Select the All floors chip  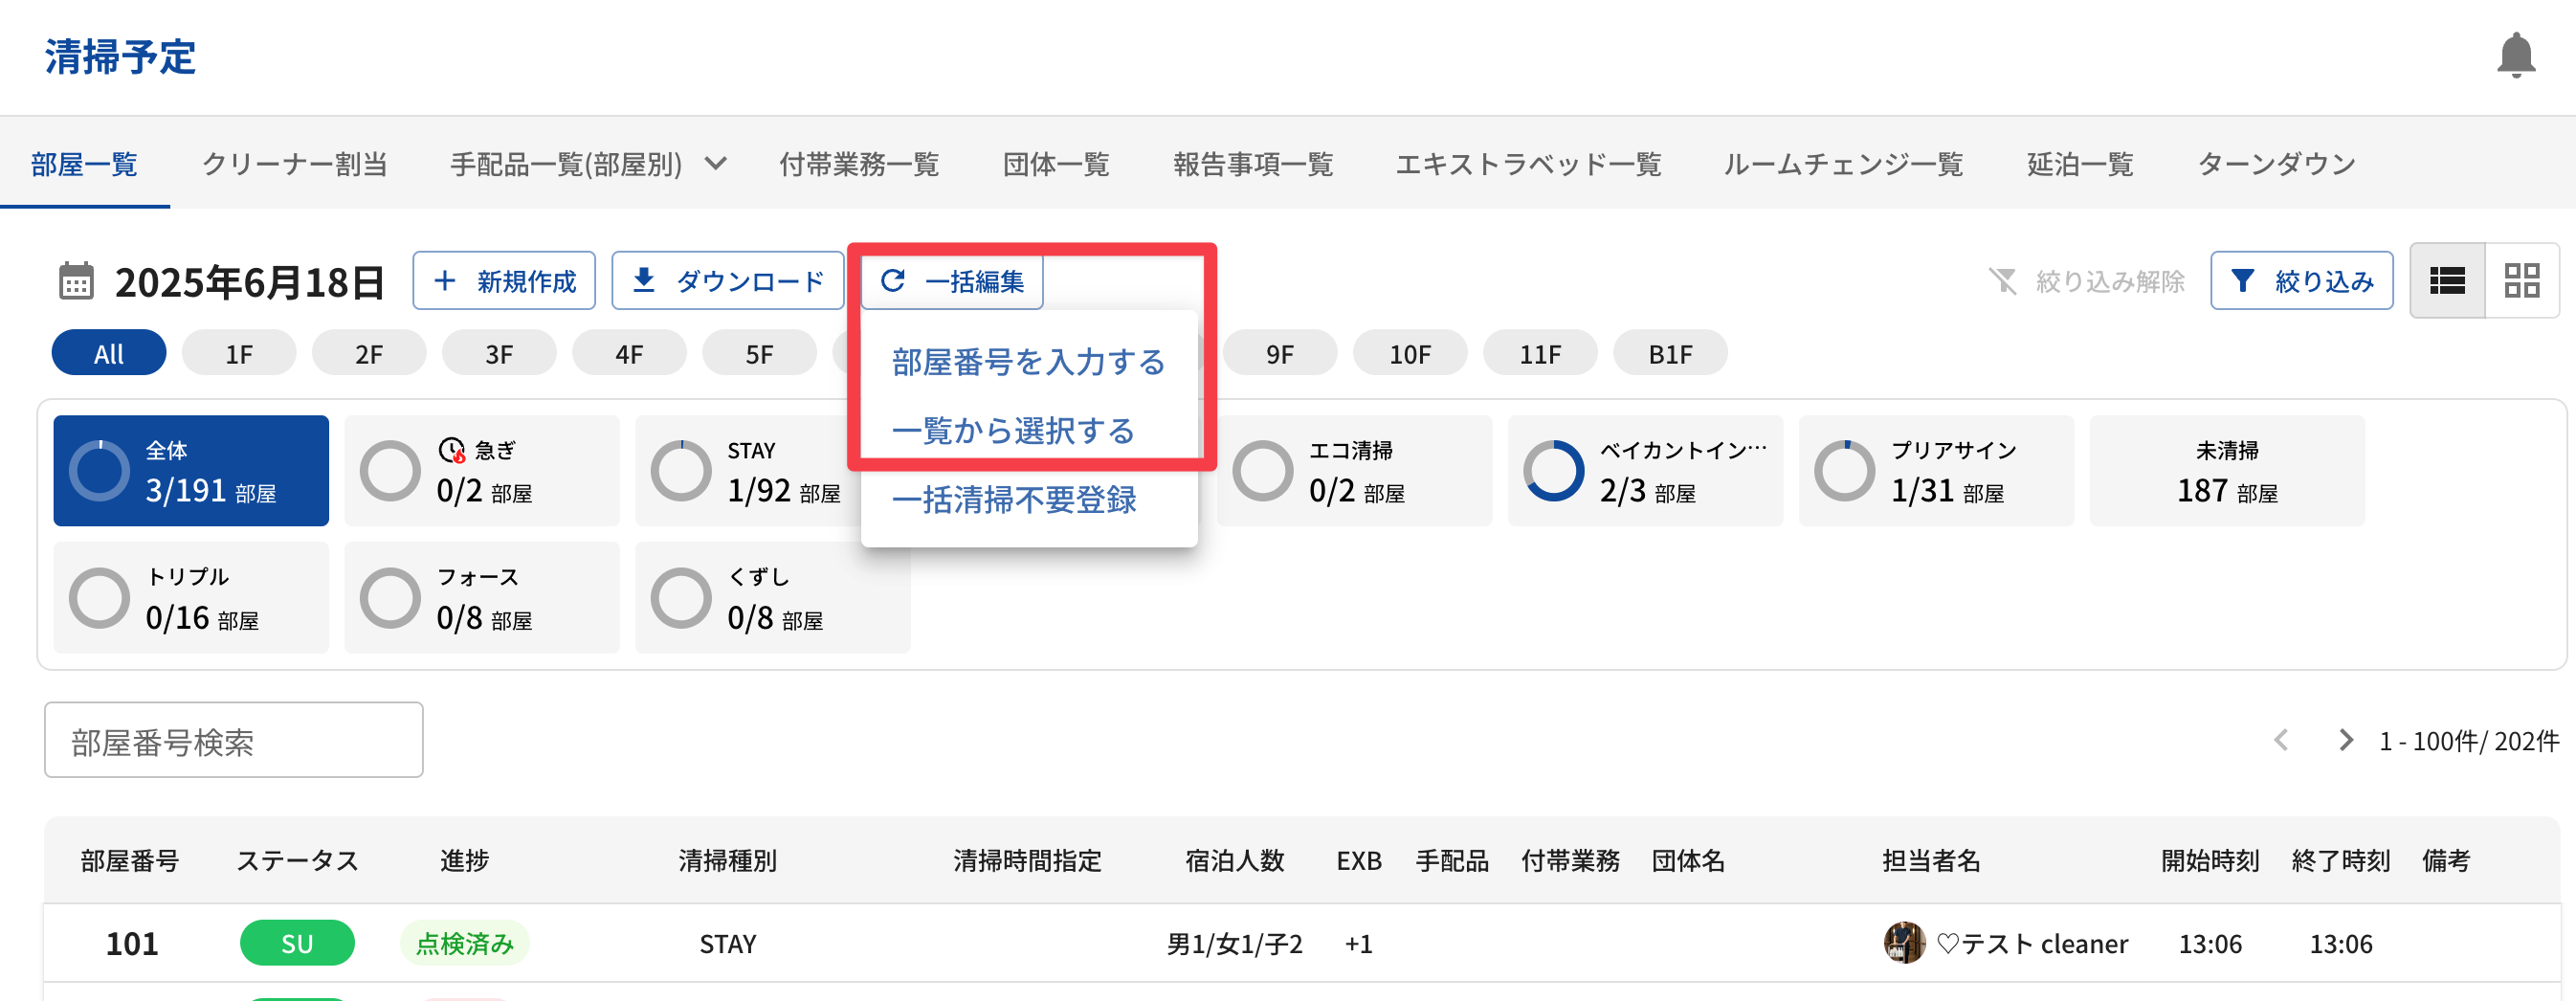point(108,354)
